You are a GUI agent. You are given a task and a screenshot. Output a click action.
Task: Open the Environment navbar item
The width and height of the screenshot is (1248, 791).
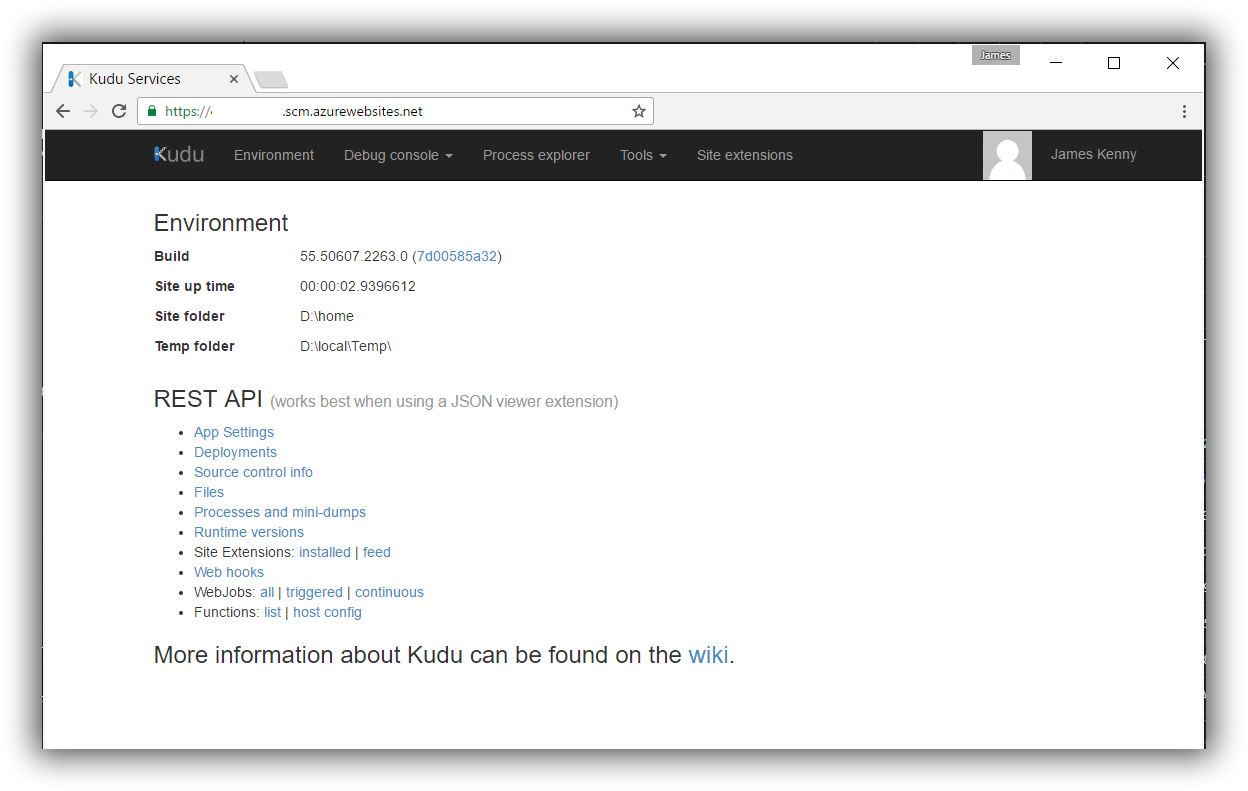274,155
